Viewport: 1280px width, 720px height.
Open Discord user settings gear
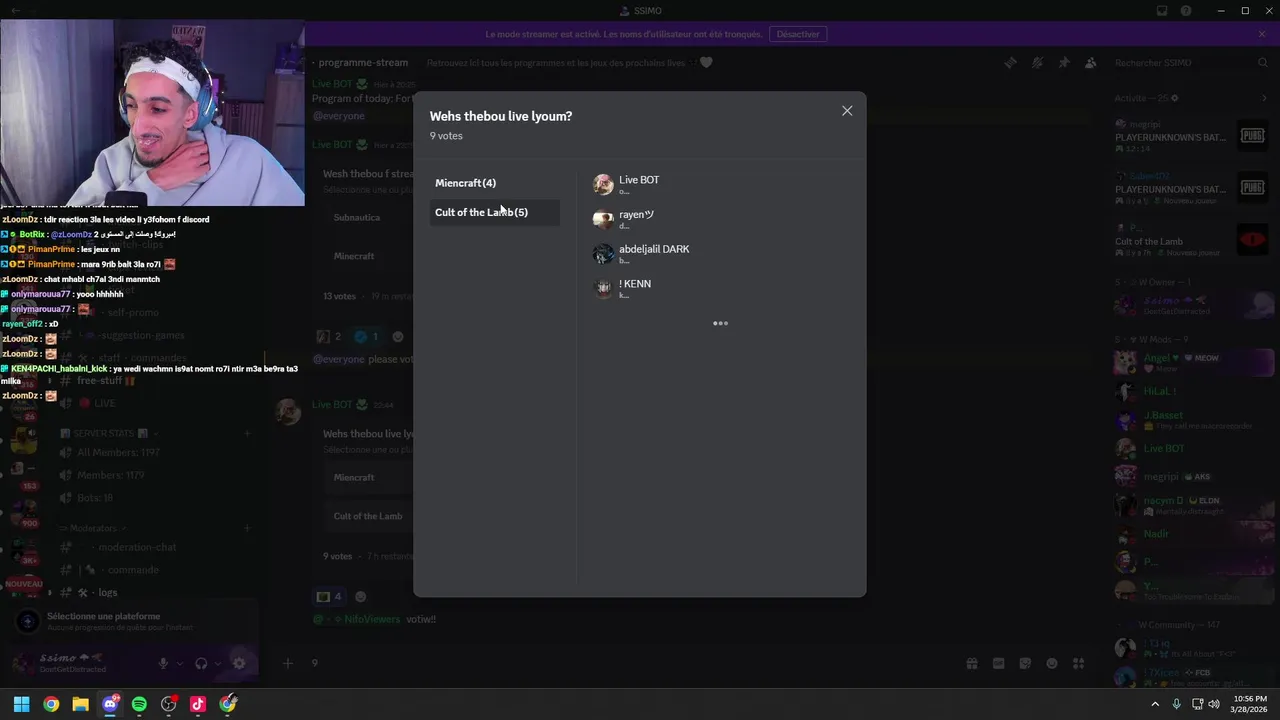coord(239,663)
